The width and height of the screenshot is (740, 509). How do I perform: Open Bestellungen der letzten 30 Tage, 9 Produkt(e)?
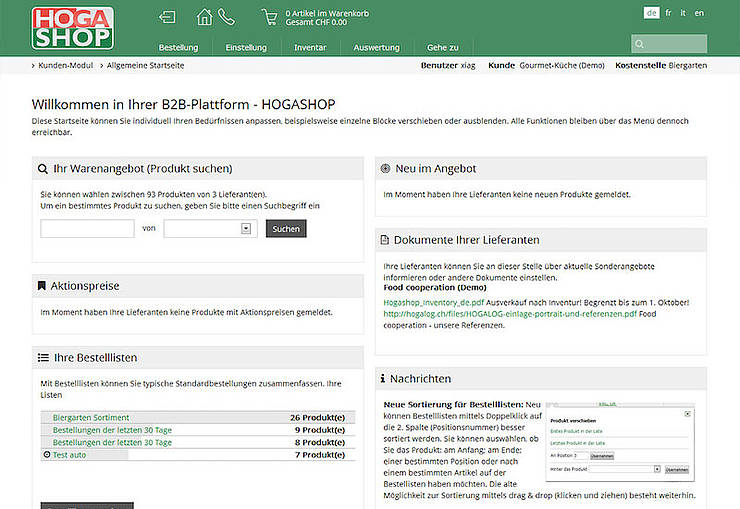112,430
